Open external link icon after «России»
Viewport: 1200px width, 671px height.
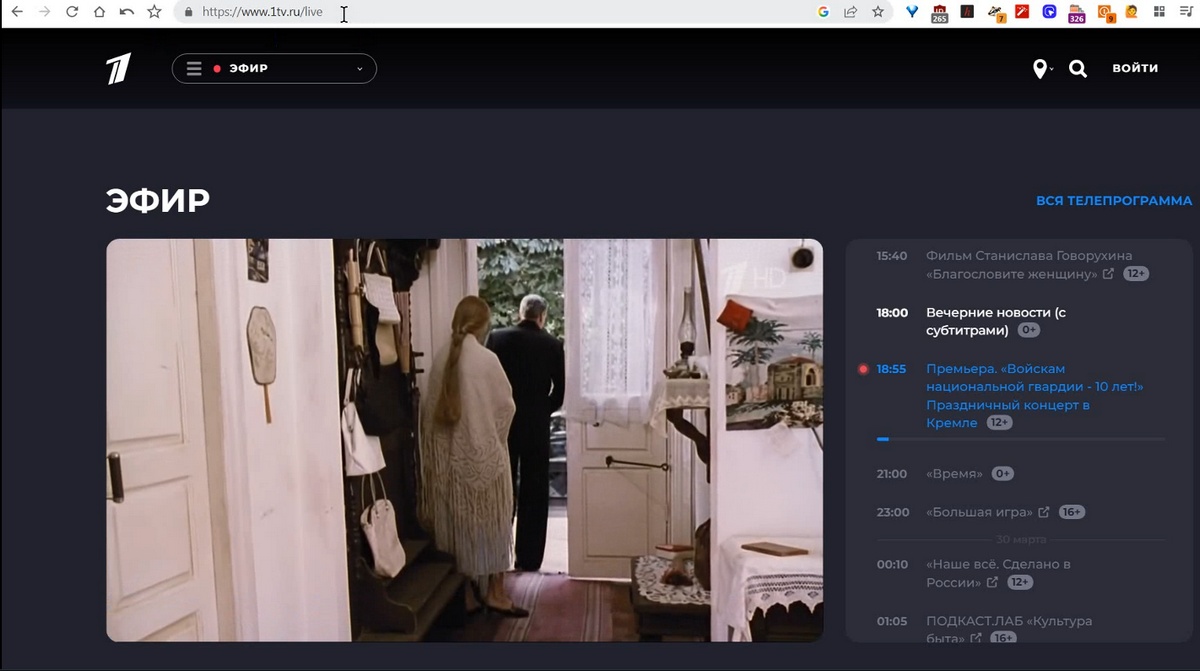(x=992, y=582)
